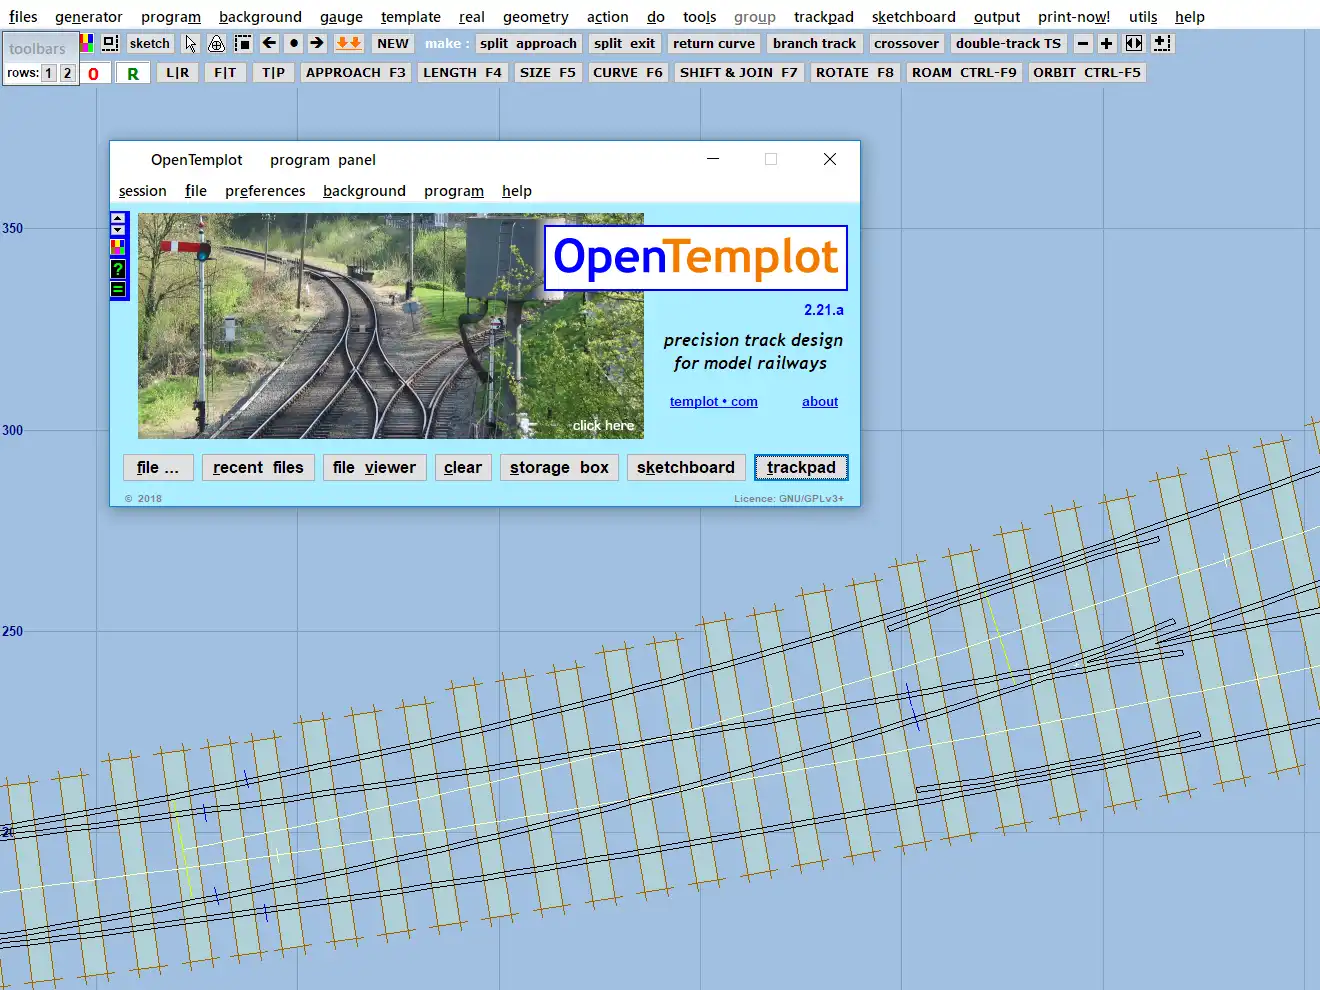Open the session menu in program panel

[143, 191]
